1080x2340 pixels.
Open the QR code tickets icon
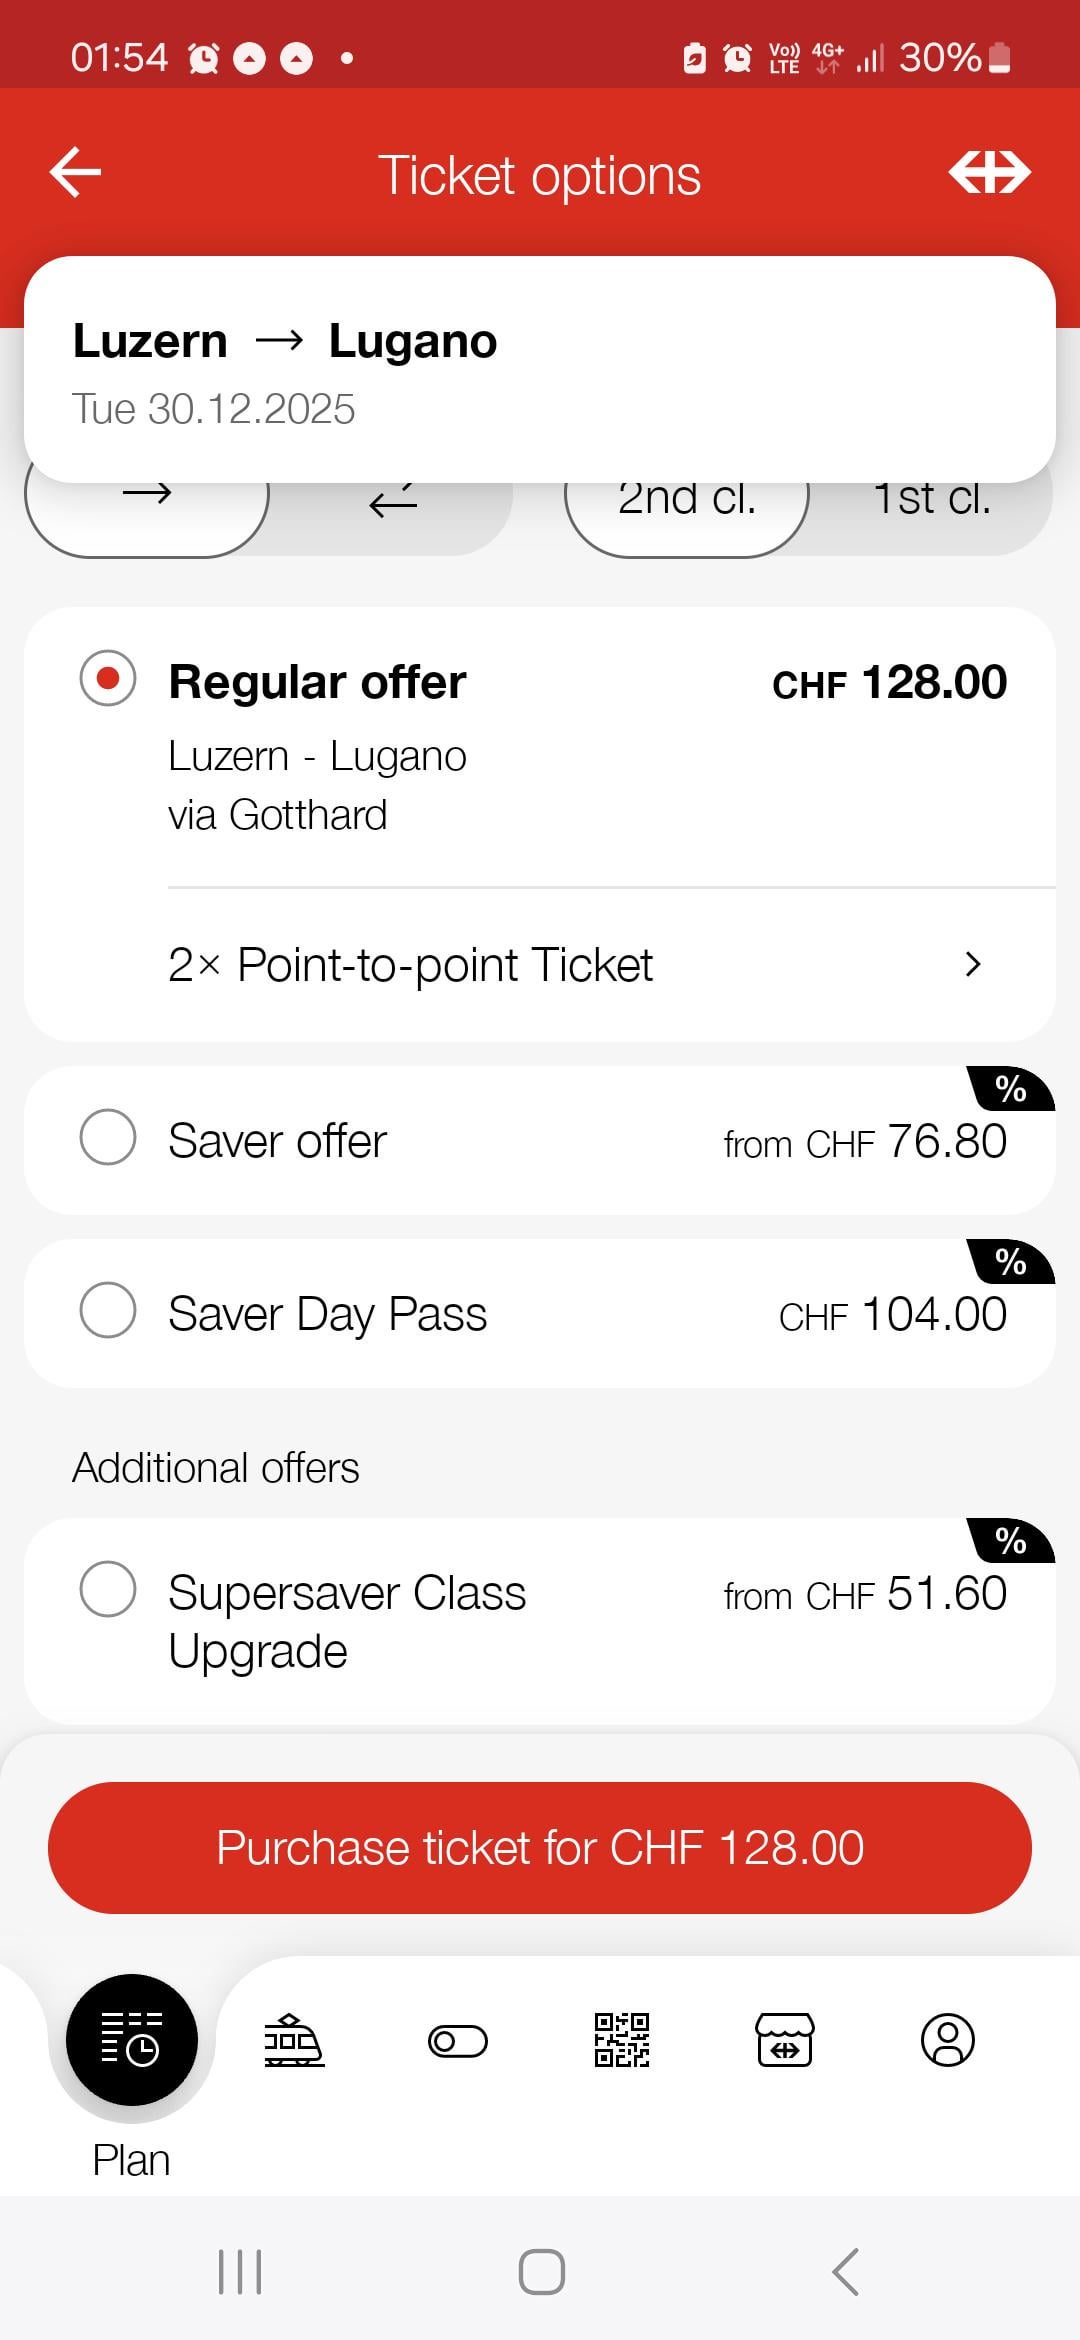622,2040
